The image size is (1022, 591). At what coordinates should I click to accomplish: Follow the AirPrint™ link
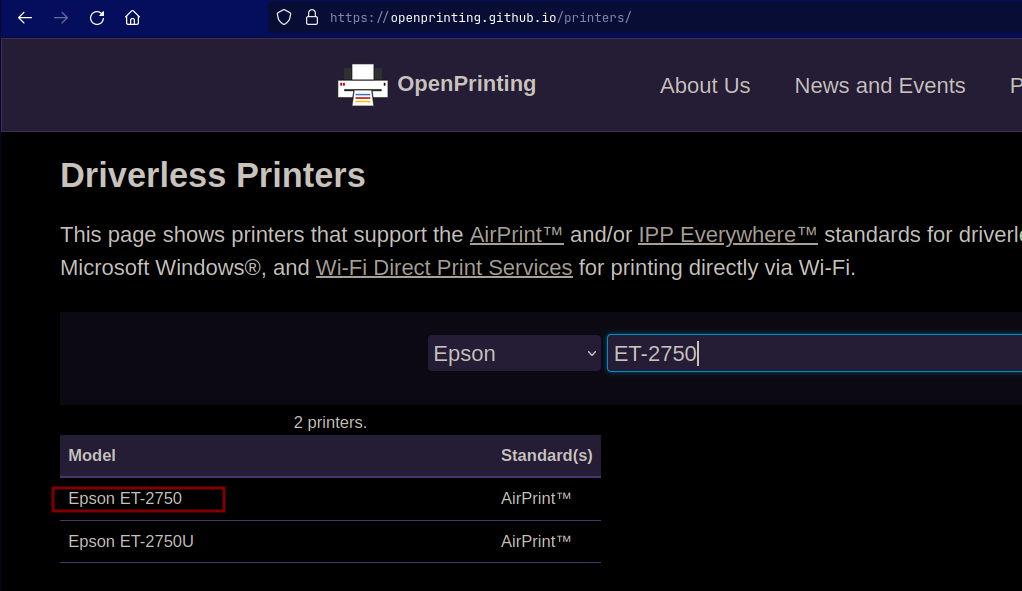pos(516,235)
